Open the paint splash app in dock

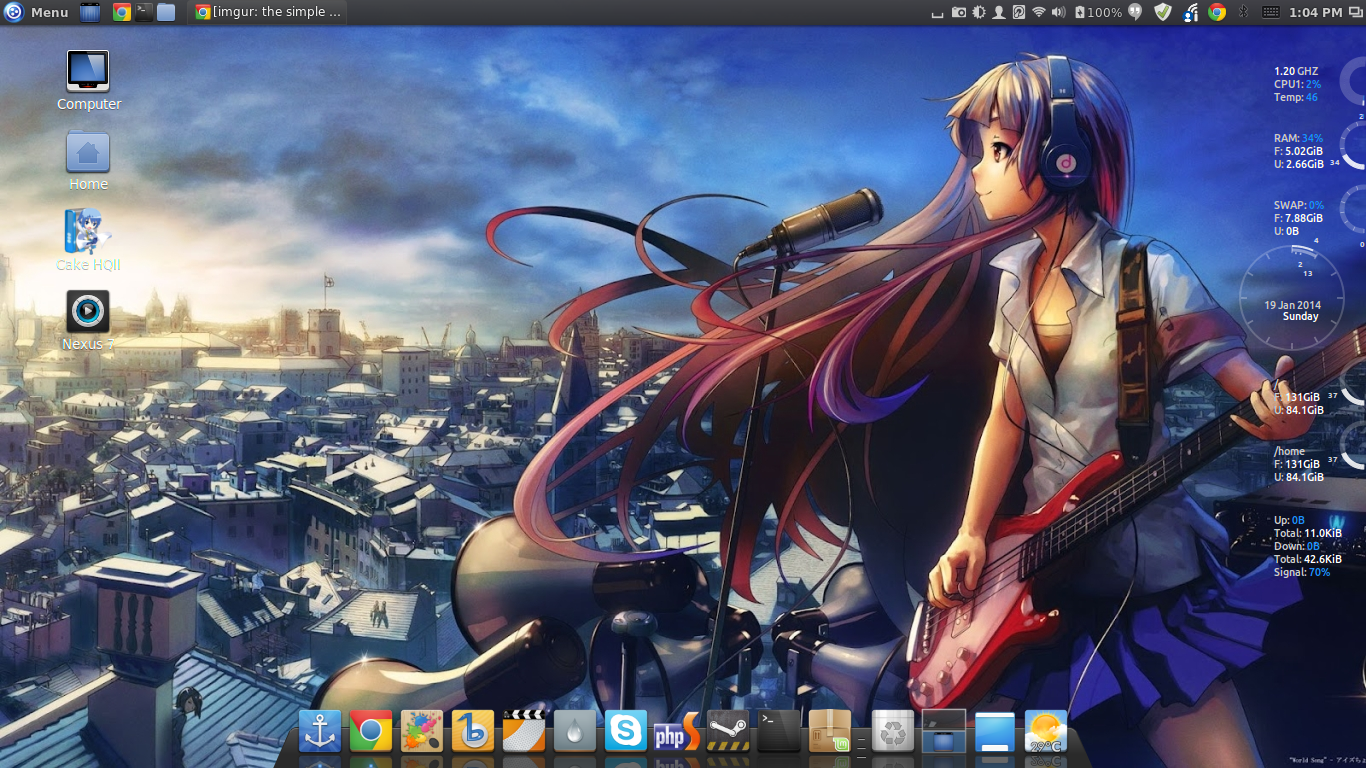point(422,732)
